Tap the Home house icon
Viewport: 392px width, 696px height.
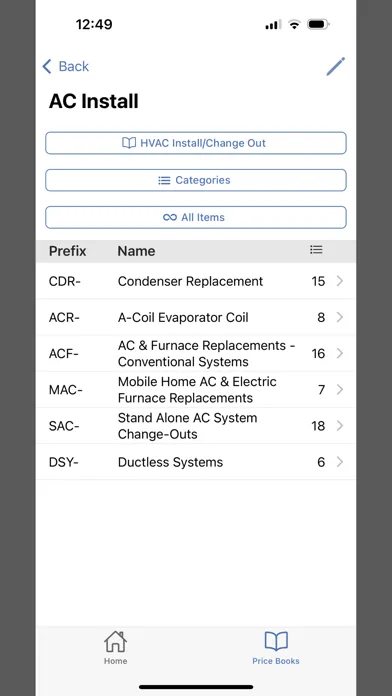(x=115, y=641)
